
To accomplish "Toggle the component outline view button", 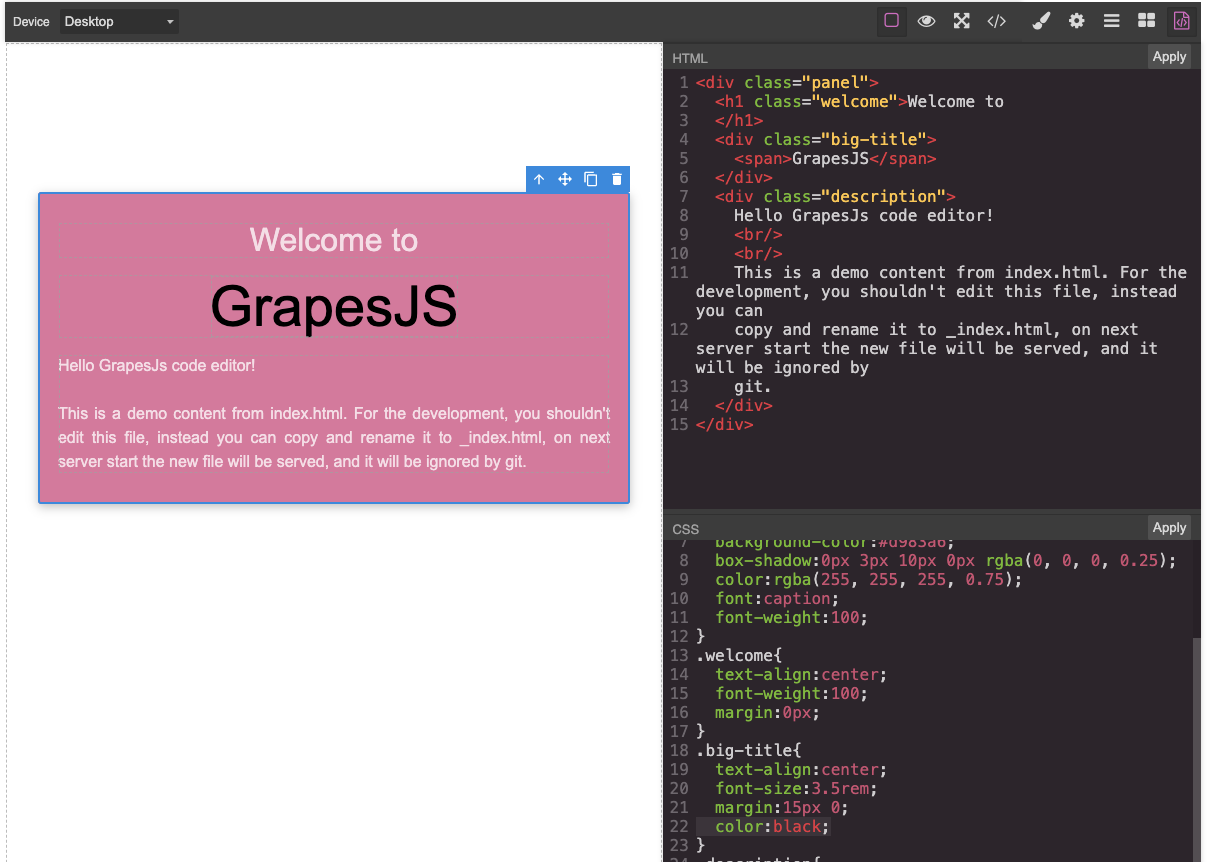I will point(892,21).
